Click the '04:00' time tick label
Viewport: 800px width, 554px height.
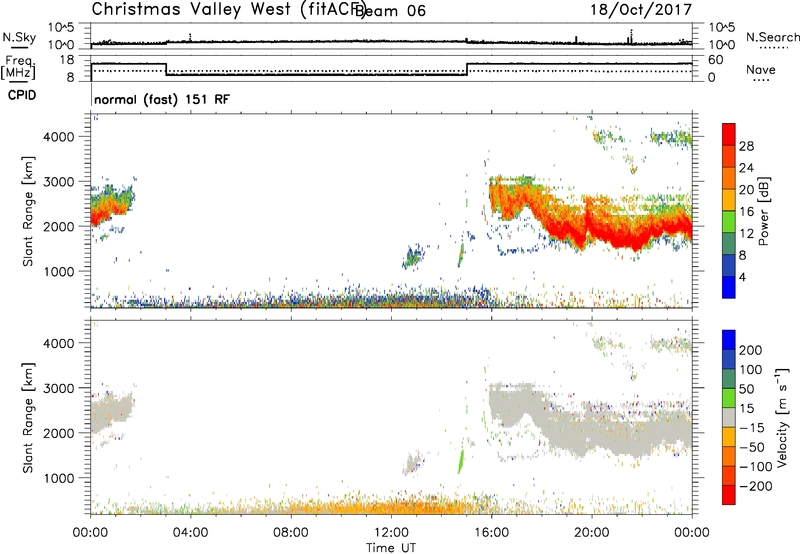tap(190, 533)
